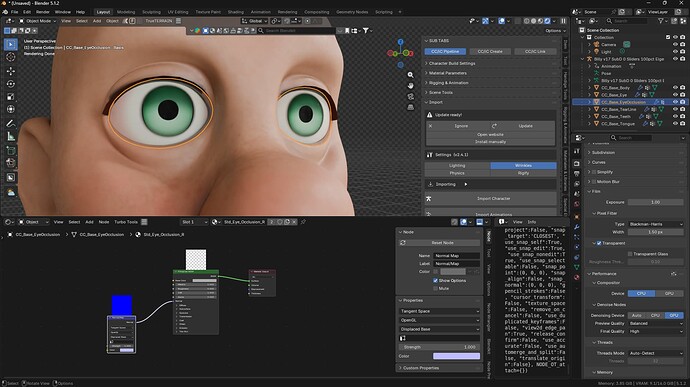Click the outliner filter funnel icon
This screenshot has width=690, height=387.
pyautogui.click(x=661, y=21)
